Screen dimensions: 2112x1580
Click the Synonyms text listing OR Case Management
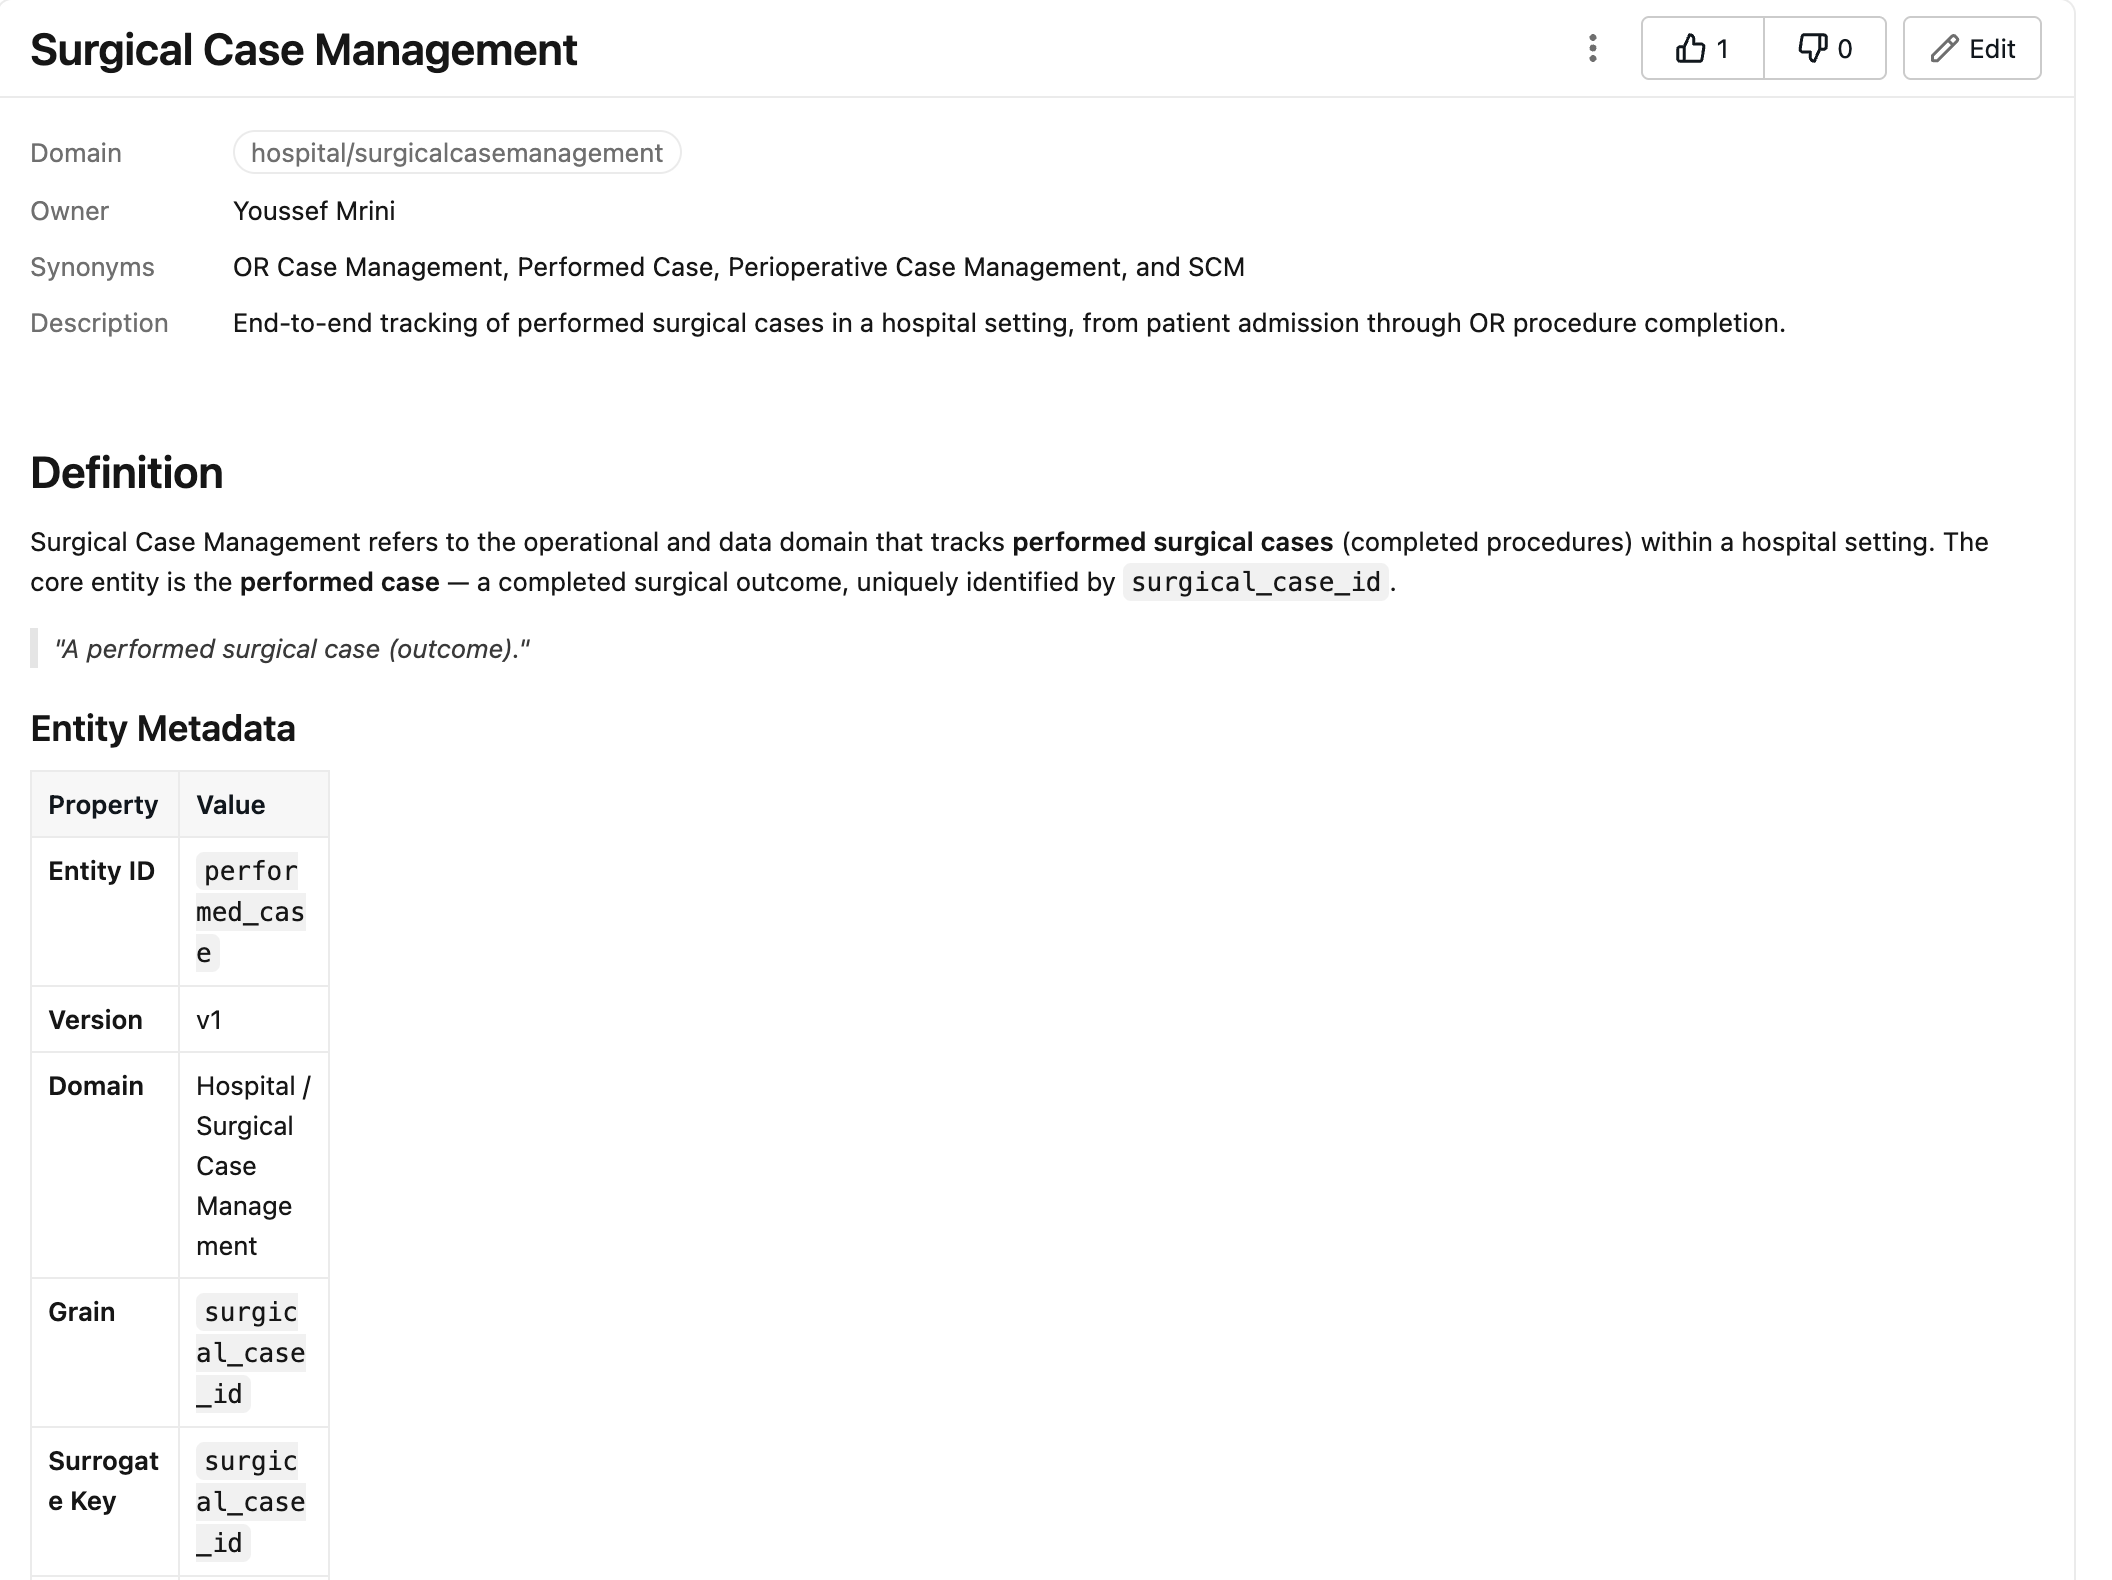coord(739,267)
